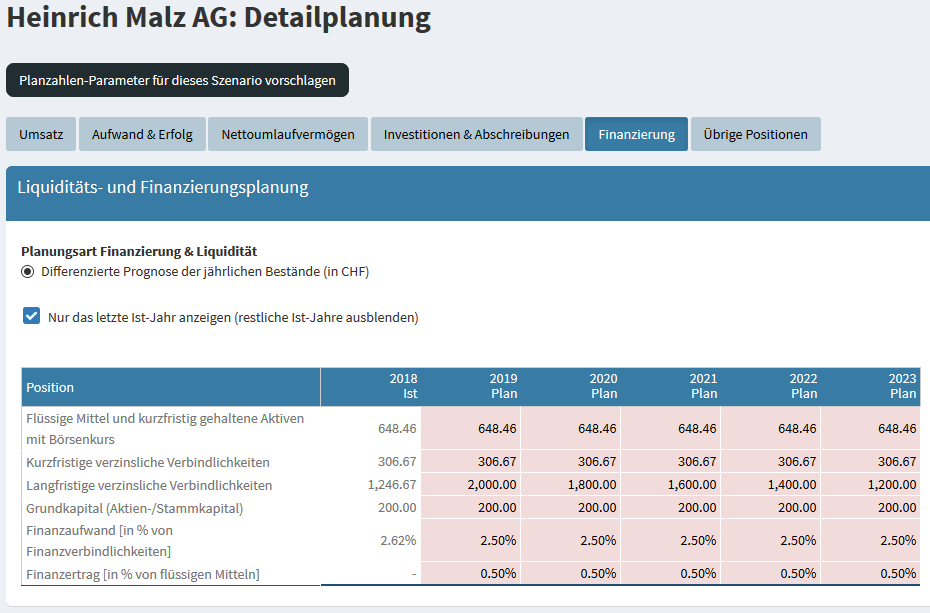This screenshot has height=613, width=930.
Task: Edit the 1,200.00 Langfristige Verbindlichkeiten value
Action: (x=871, y=484)
